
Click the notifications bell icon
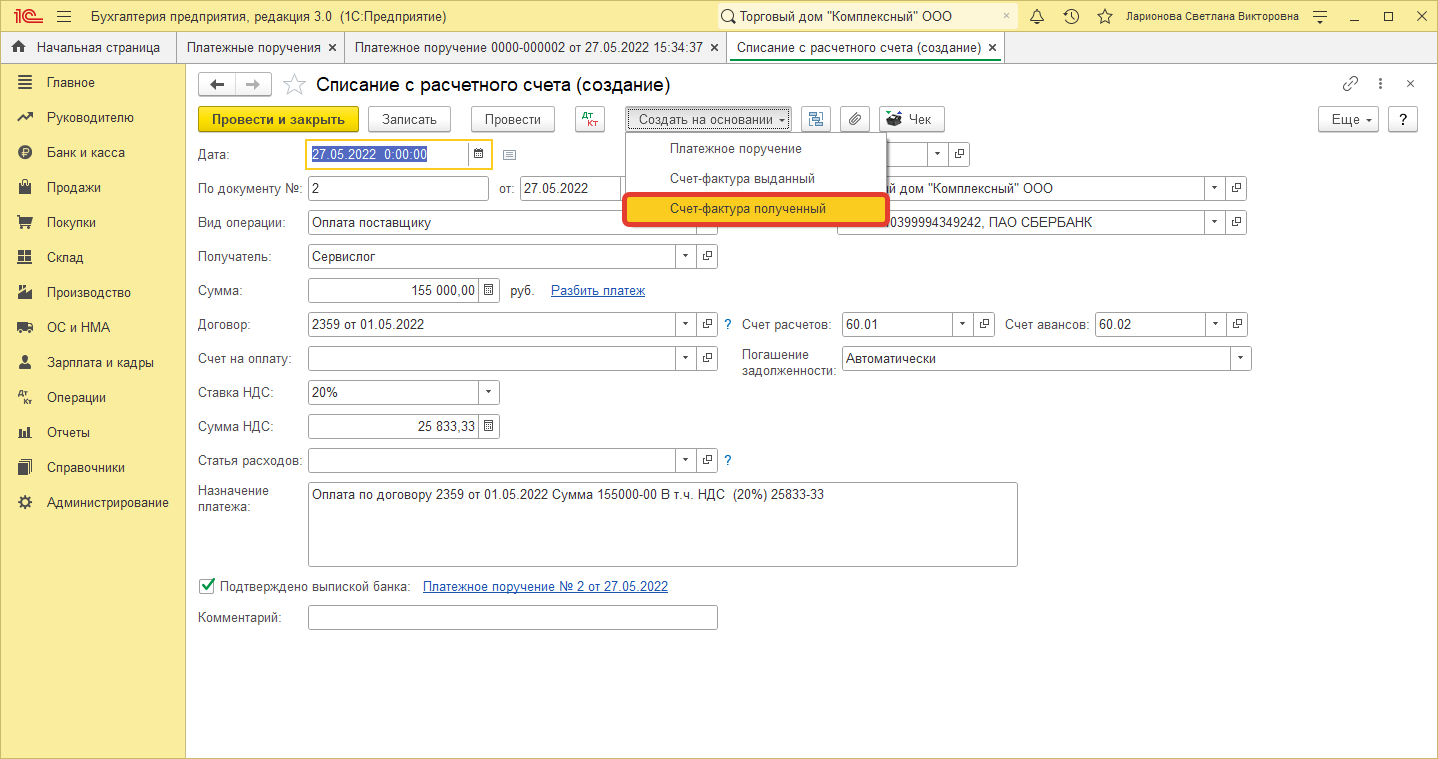(1037, 17)
